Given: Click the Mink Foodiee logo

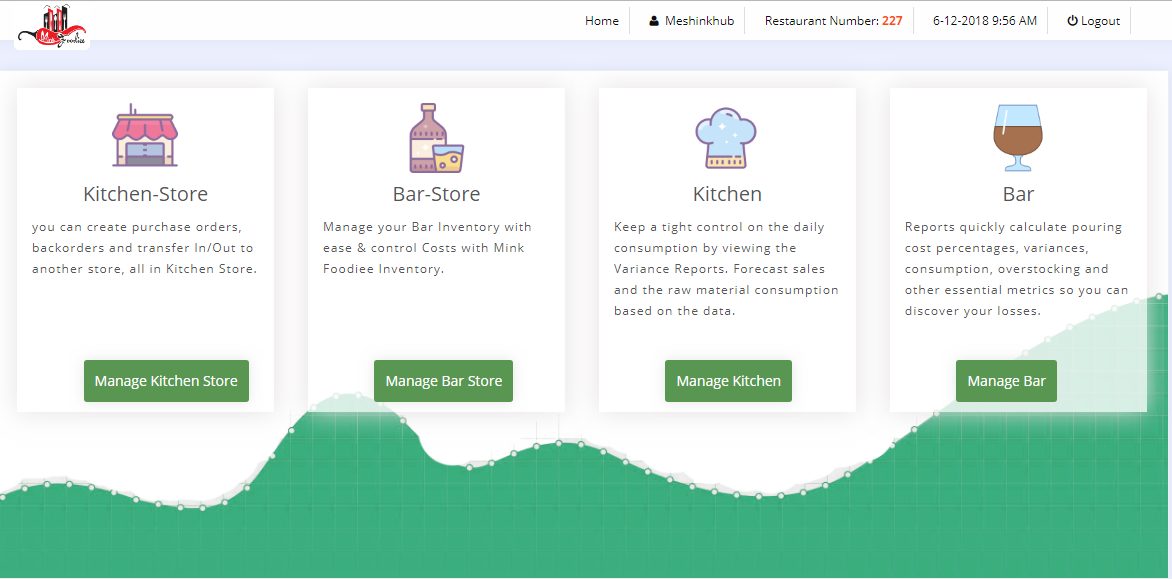Looking at the screenshot, I should pyautogui.click(x=52, y=27).
